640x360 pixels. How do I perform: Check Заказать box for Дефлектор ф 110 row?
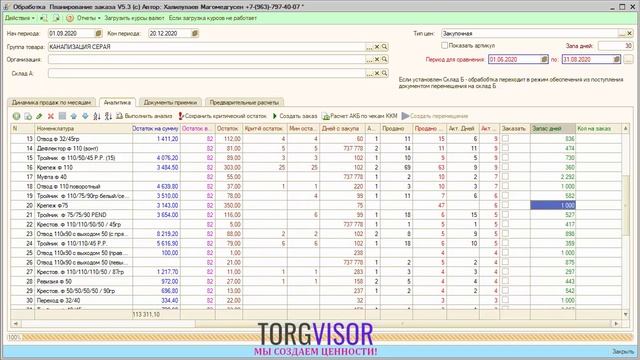pos(505,148)
